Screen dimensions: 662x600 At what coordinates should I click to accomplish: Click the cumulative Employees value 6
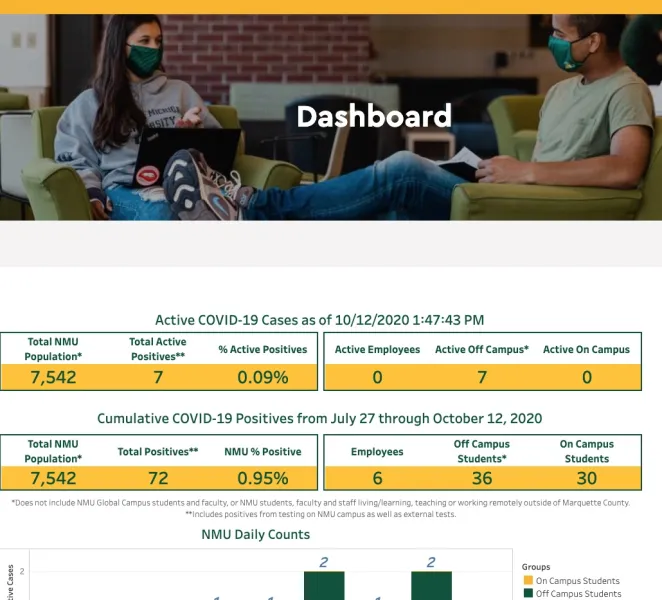click(x=377, y=478)
